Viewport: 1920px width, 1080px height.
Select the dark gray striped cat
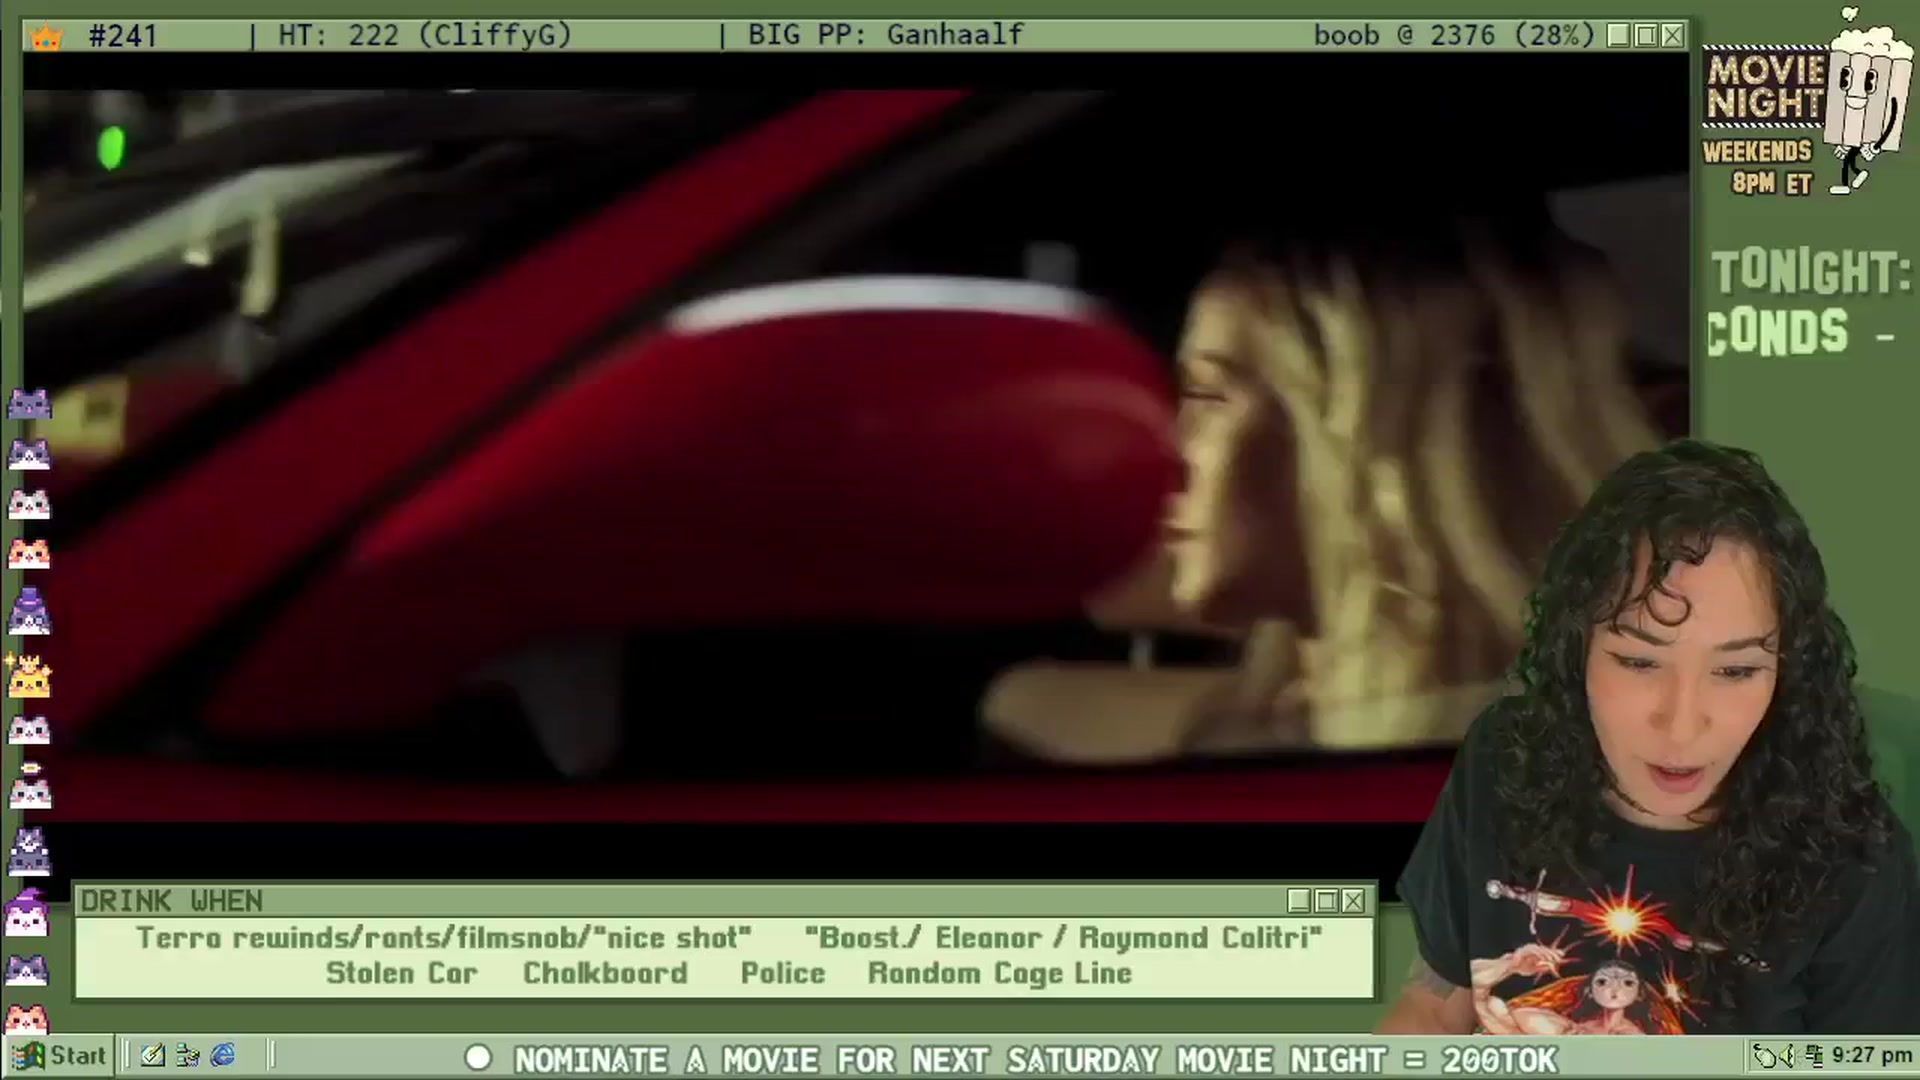[29, 405]
